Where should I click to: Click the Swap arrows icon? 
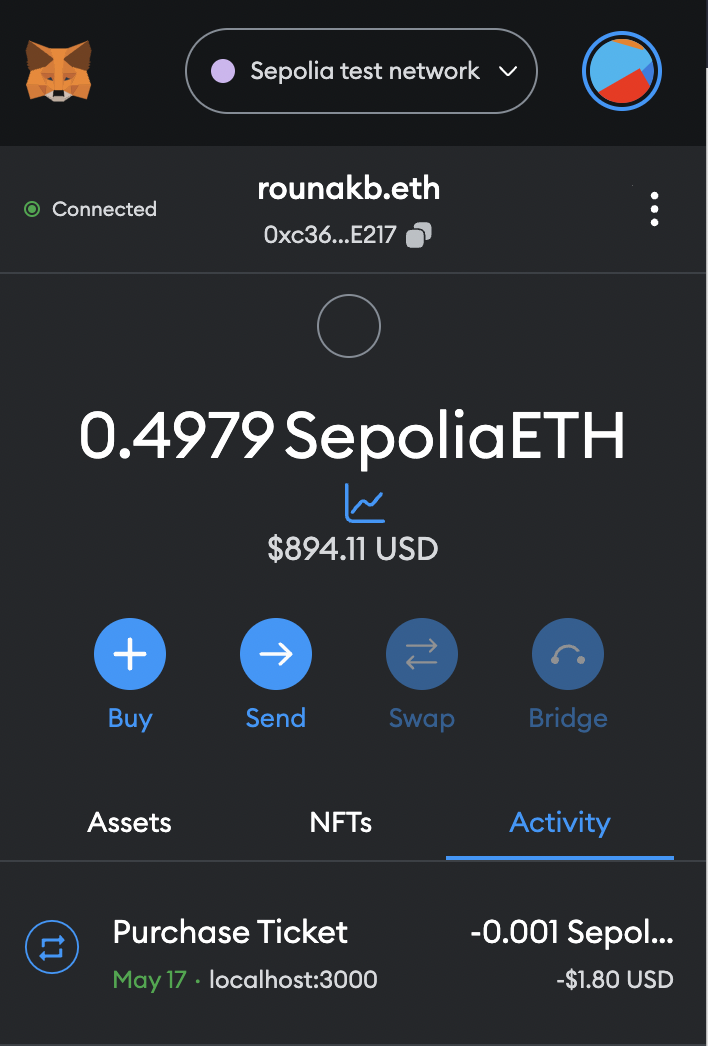pos(422,654)
